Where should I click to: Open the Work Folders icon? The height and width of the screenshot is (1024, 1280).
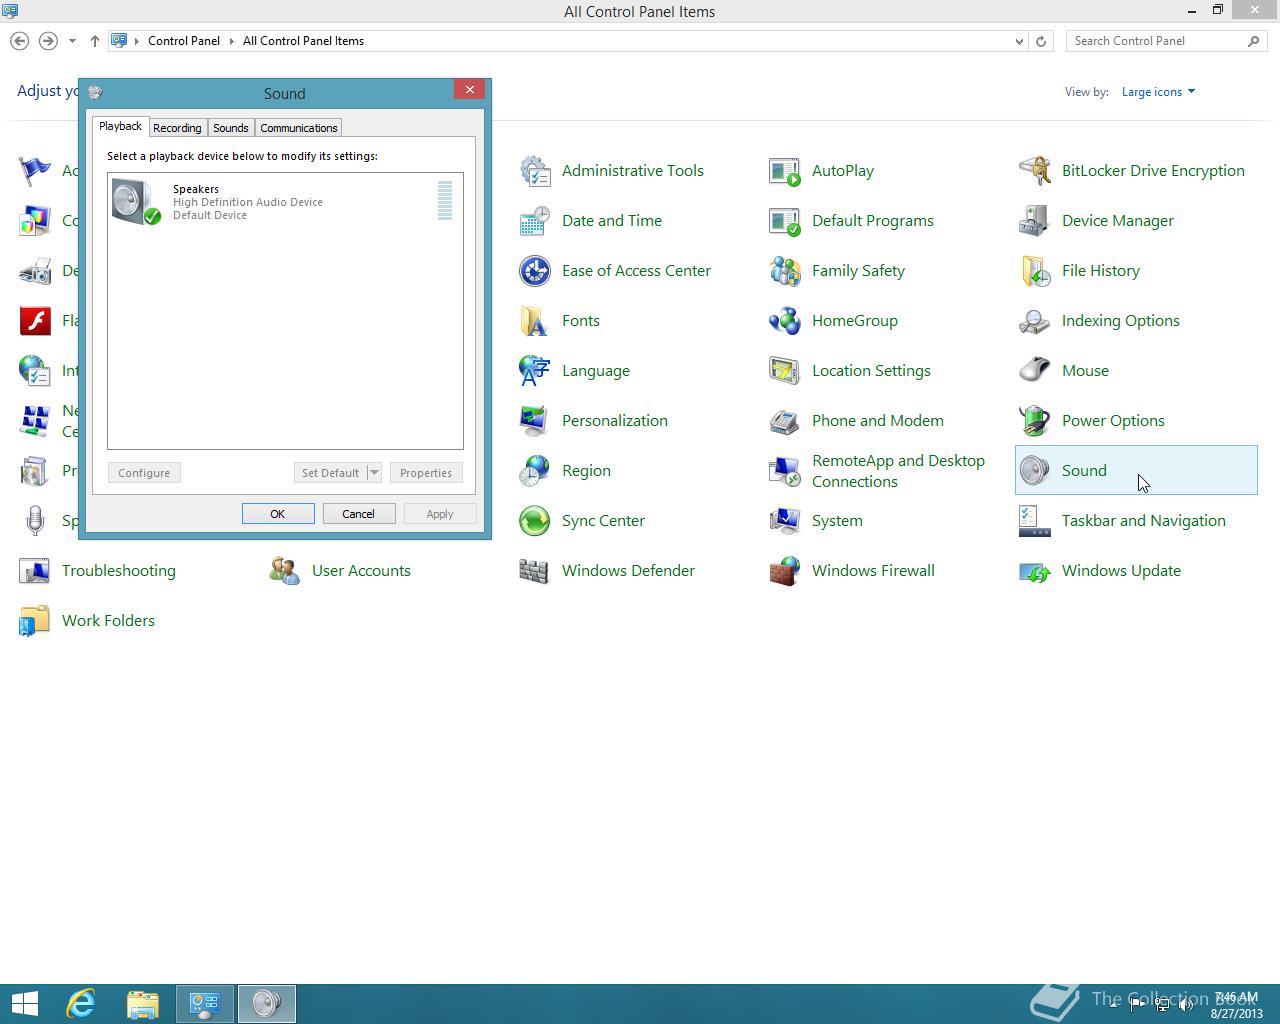pyautogui.click(x=35, y=621)
